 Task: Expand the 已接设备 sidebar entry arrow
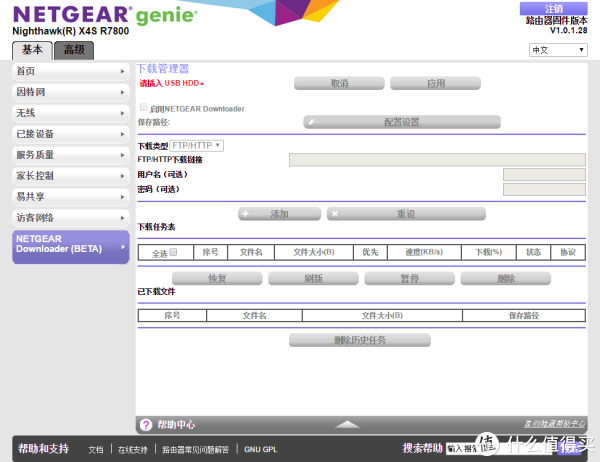(122, 134)
